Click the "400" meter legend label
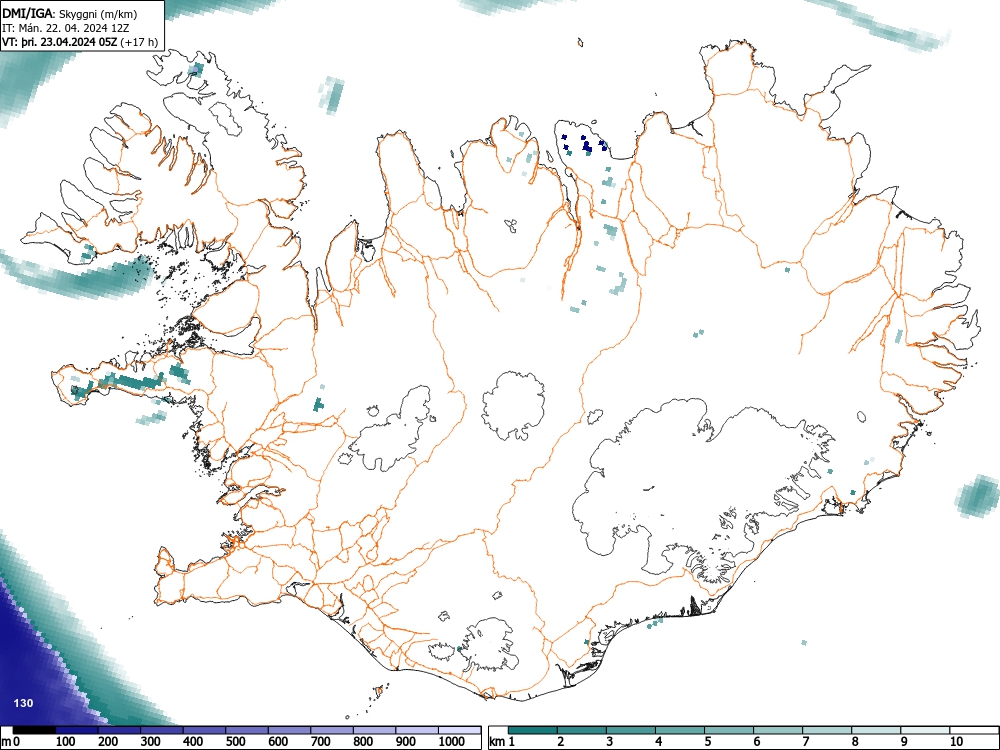The width and height of the screenshot is (1000, 750). (x=193, y=742)
